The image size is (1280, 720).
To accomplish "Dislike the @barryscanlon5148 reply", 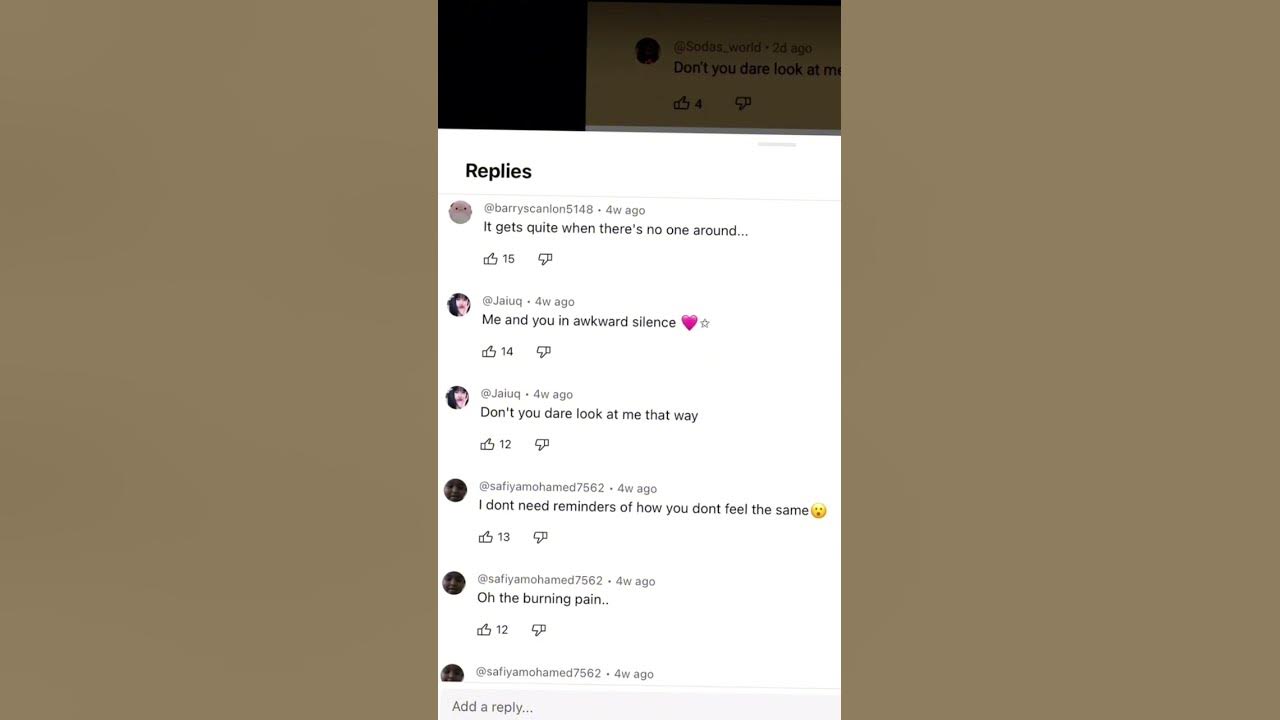I will pyautogui.click(x=545, y=259).
